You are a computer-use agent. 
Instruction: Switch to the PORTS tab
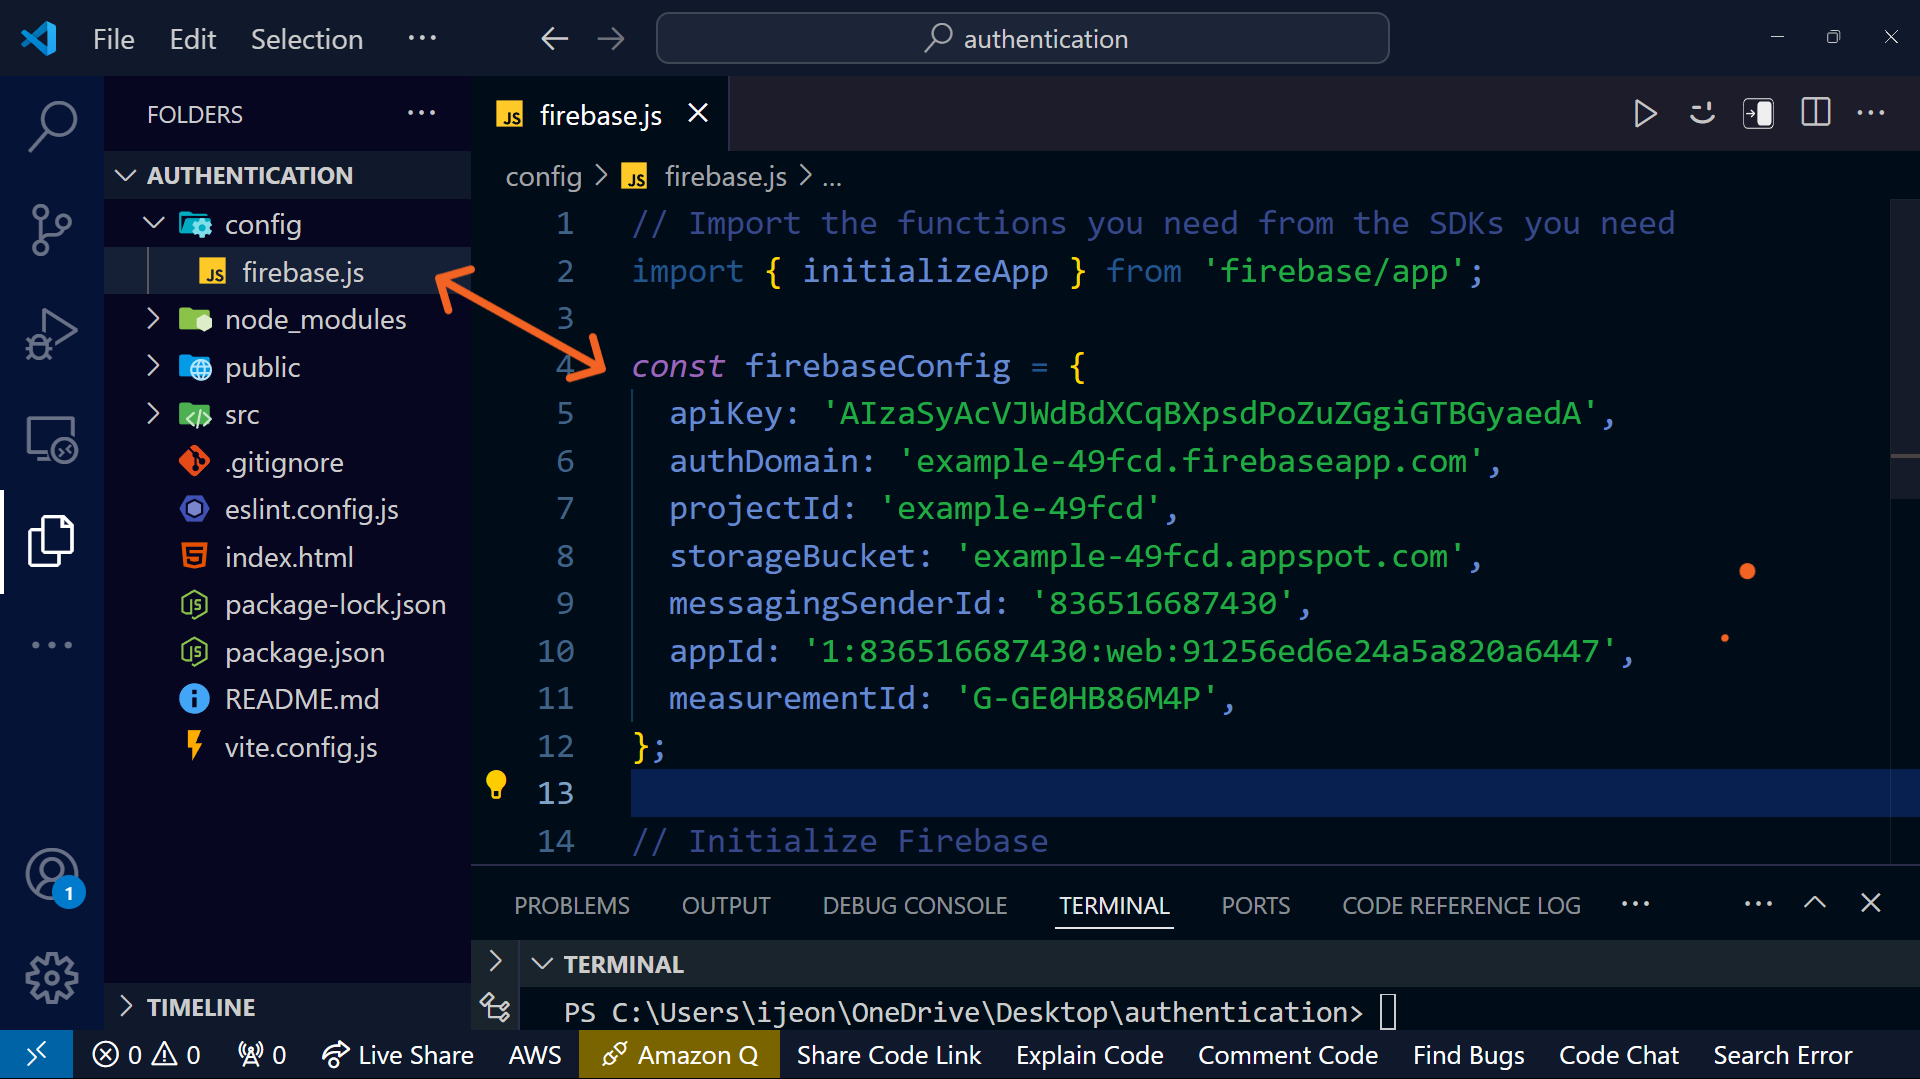point(1256,906)
